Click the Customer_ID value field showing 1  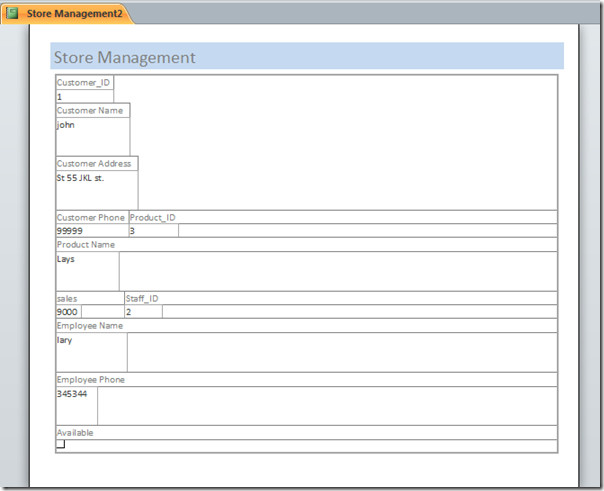point(85,96)
